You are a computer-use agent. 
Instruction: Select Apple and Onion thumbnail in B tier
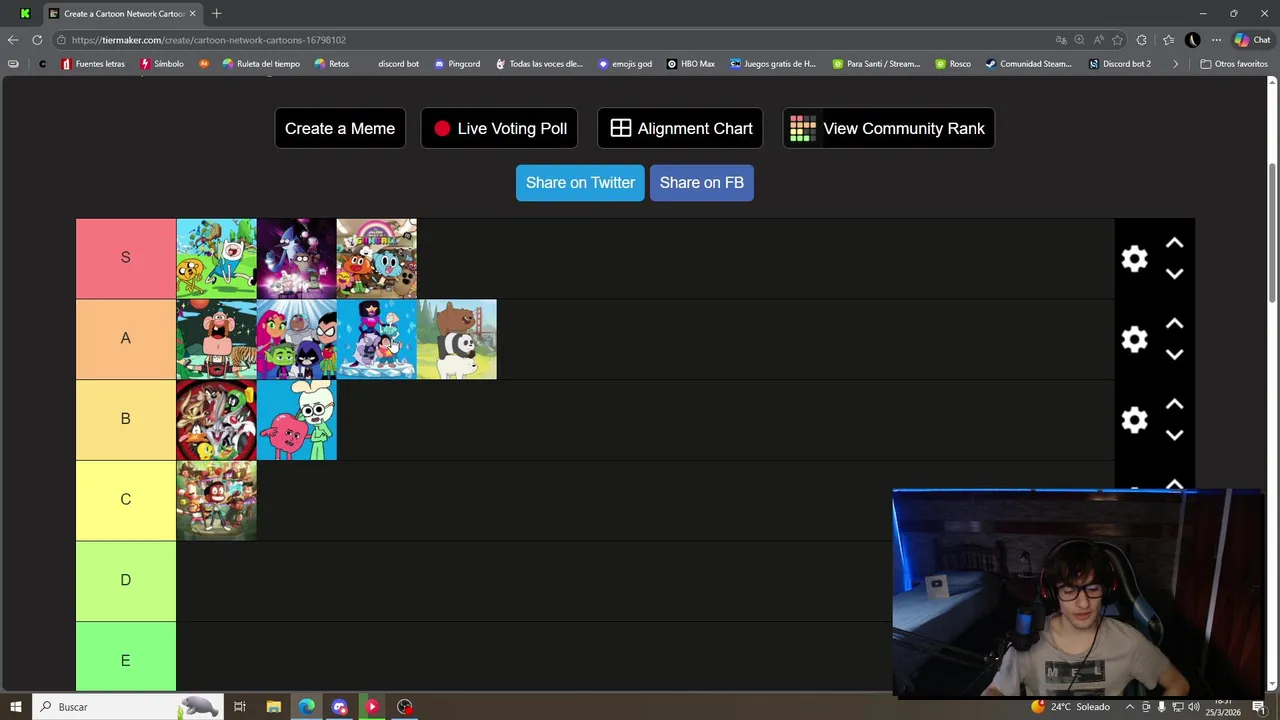pos(296,420)
